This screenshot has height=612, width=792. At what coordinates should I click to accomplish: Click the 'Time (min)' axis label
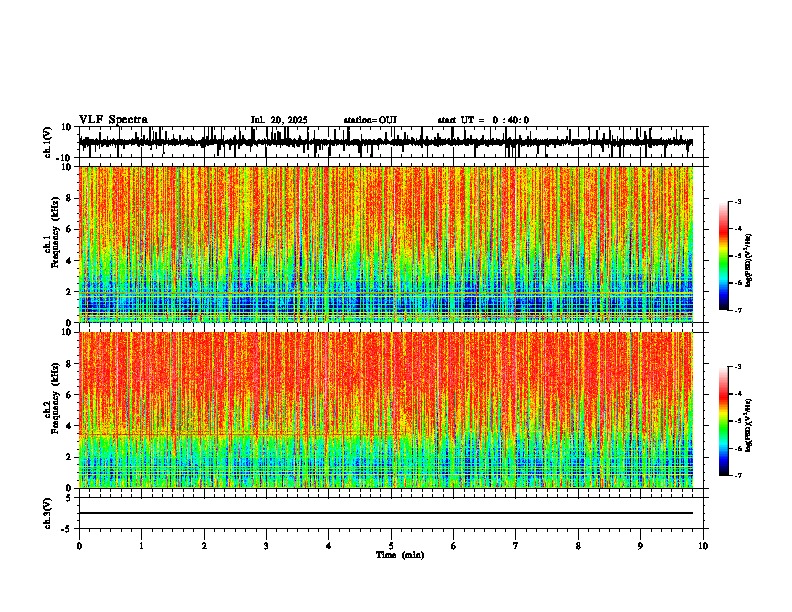tap(400, 555)
